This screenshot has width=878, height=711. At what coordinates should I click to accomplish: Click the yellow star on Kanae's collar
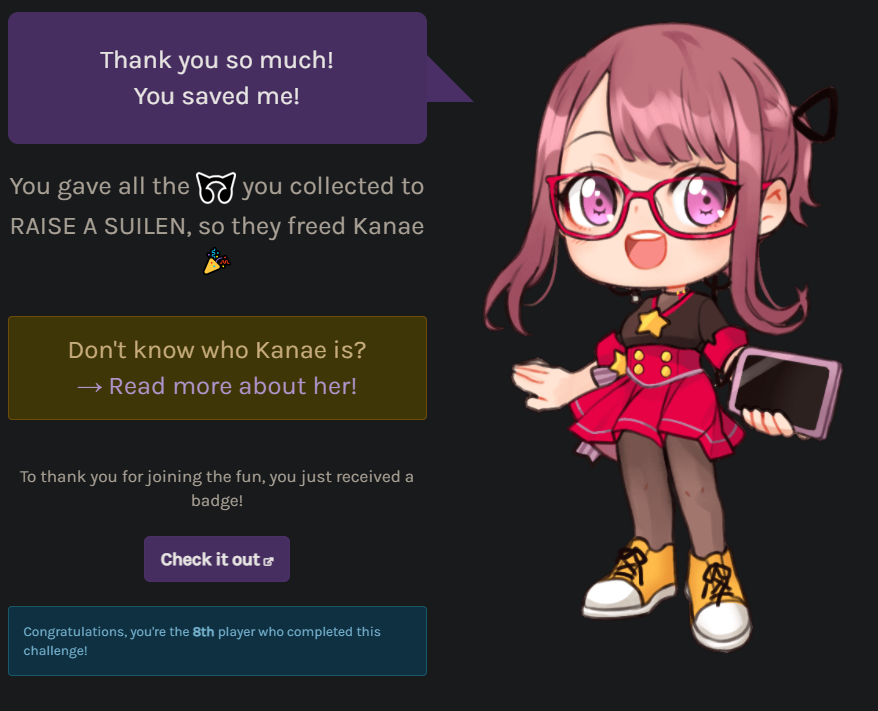pos(652,322)
